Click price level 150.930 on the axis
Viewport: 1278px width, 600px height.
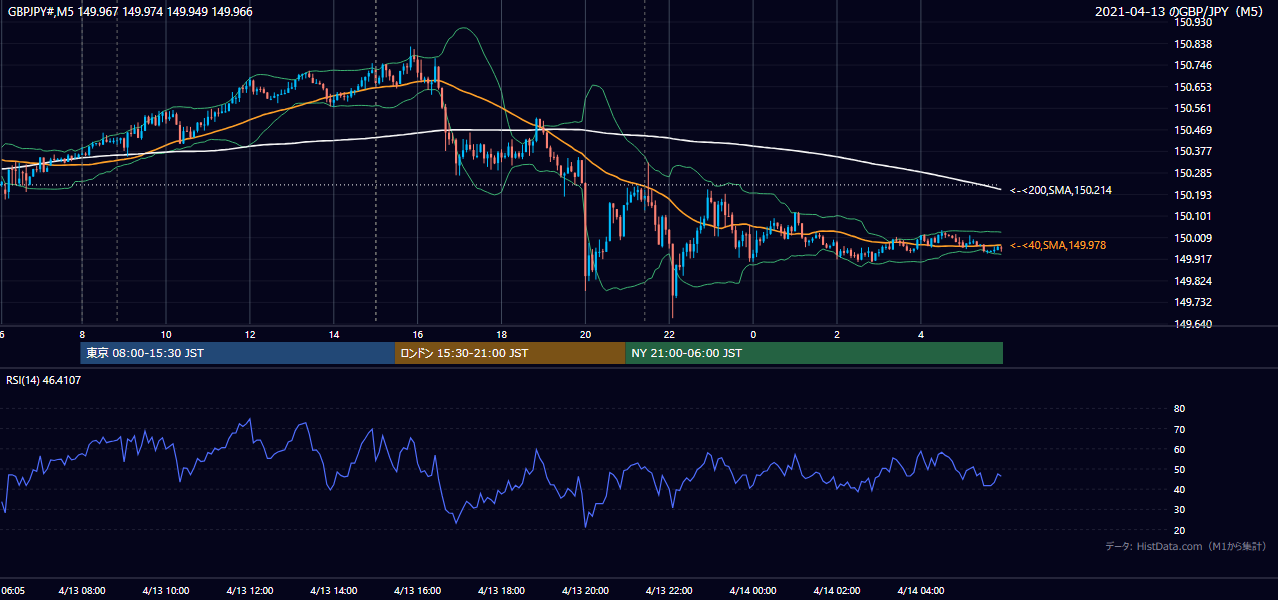point(1192,23)
